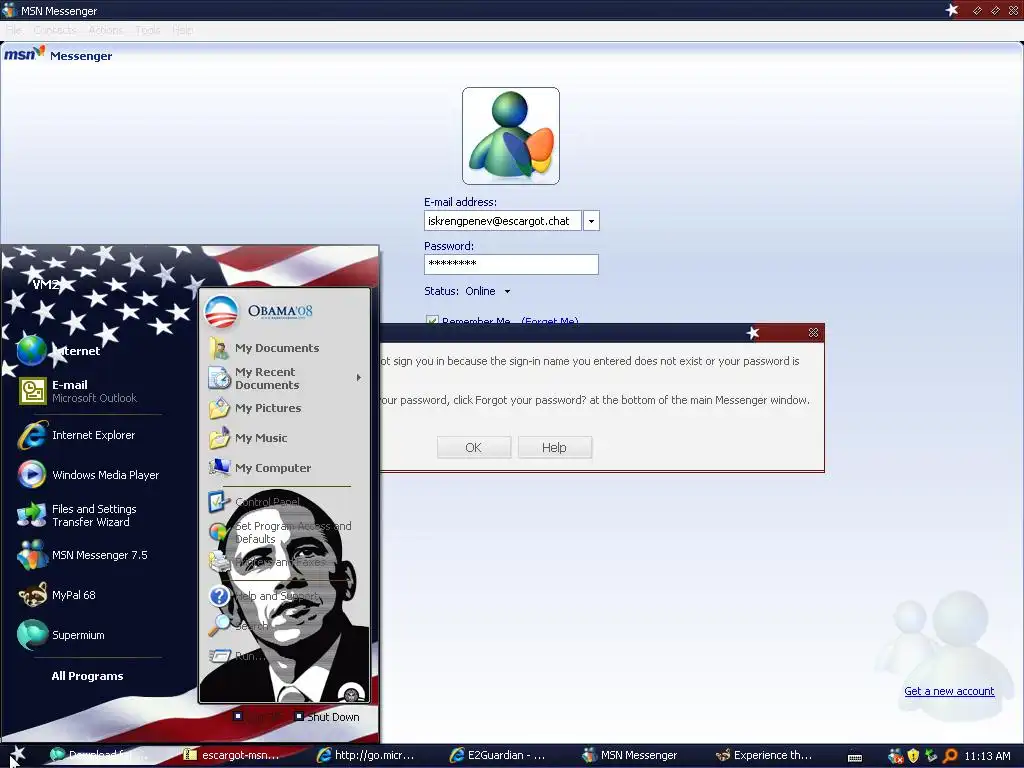Open the Internet globe shortcut
This screenshot has height=768, width=1024.
pos(58,351)
